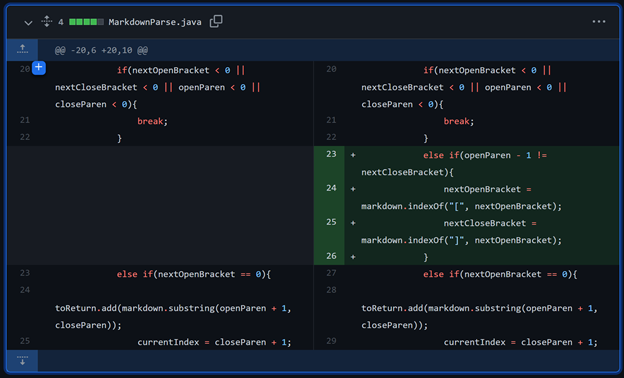The width and height of the screenshot is (624, 378).
Task: Click 'break;' in the left pane
Action: pos(152,121)
